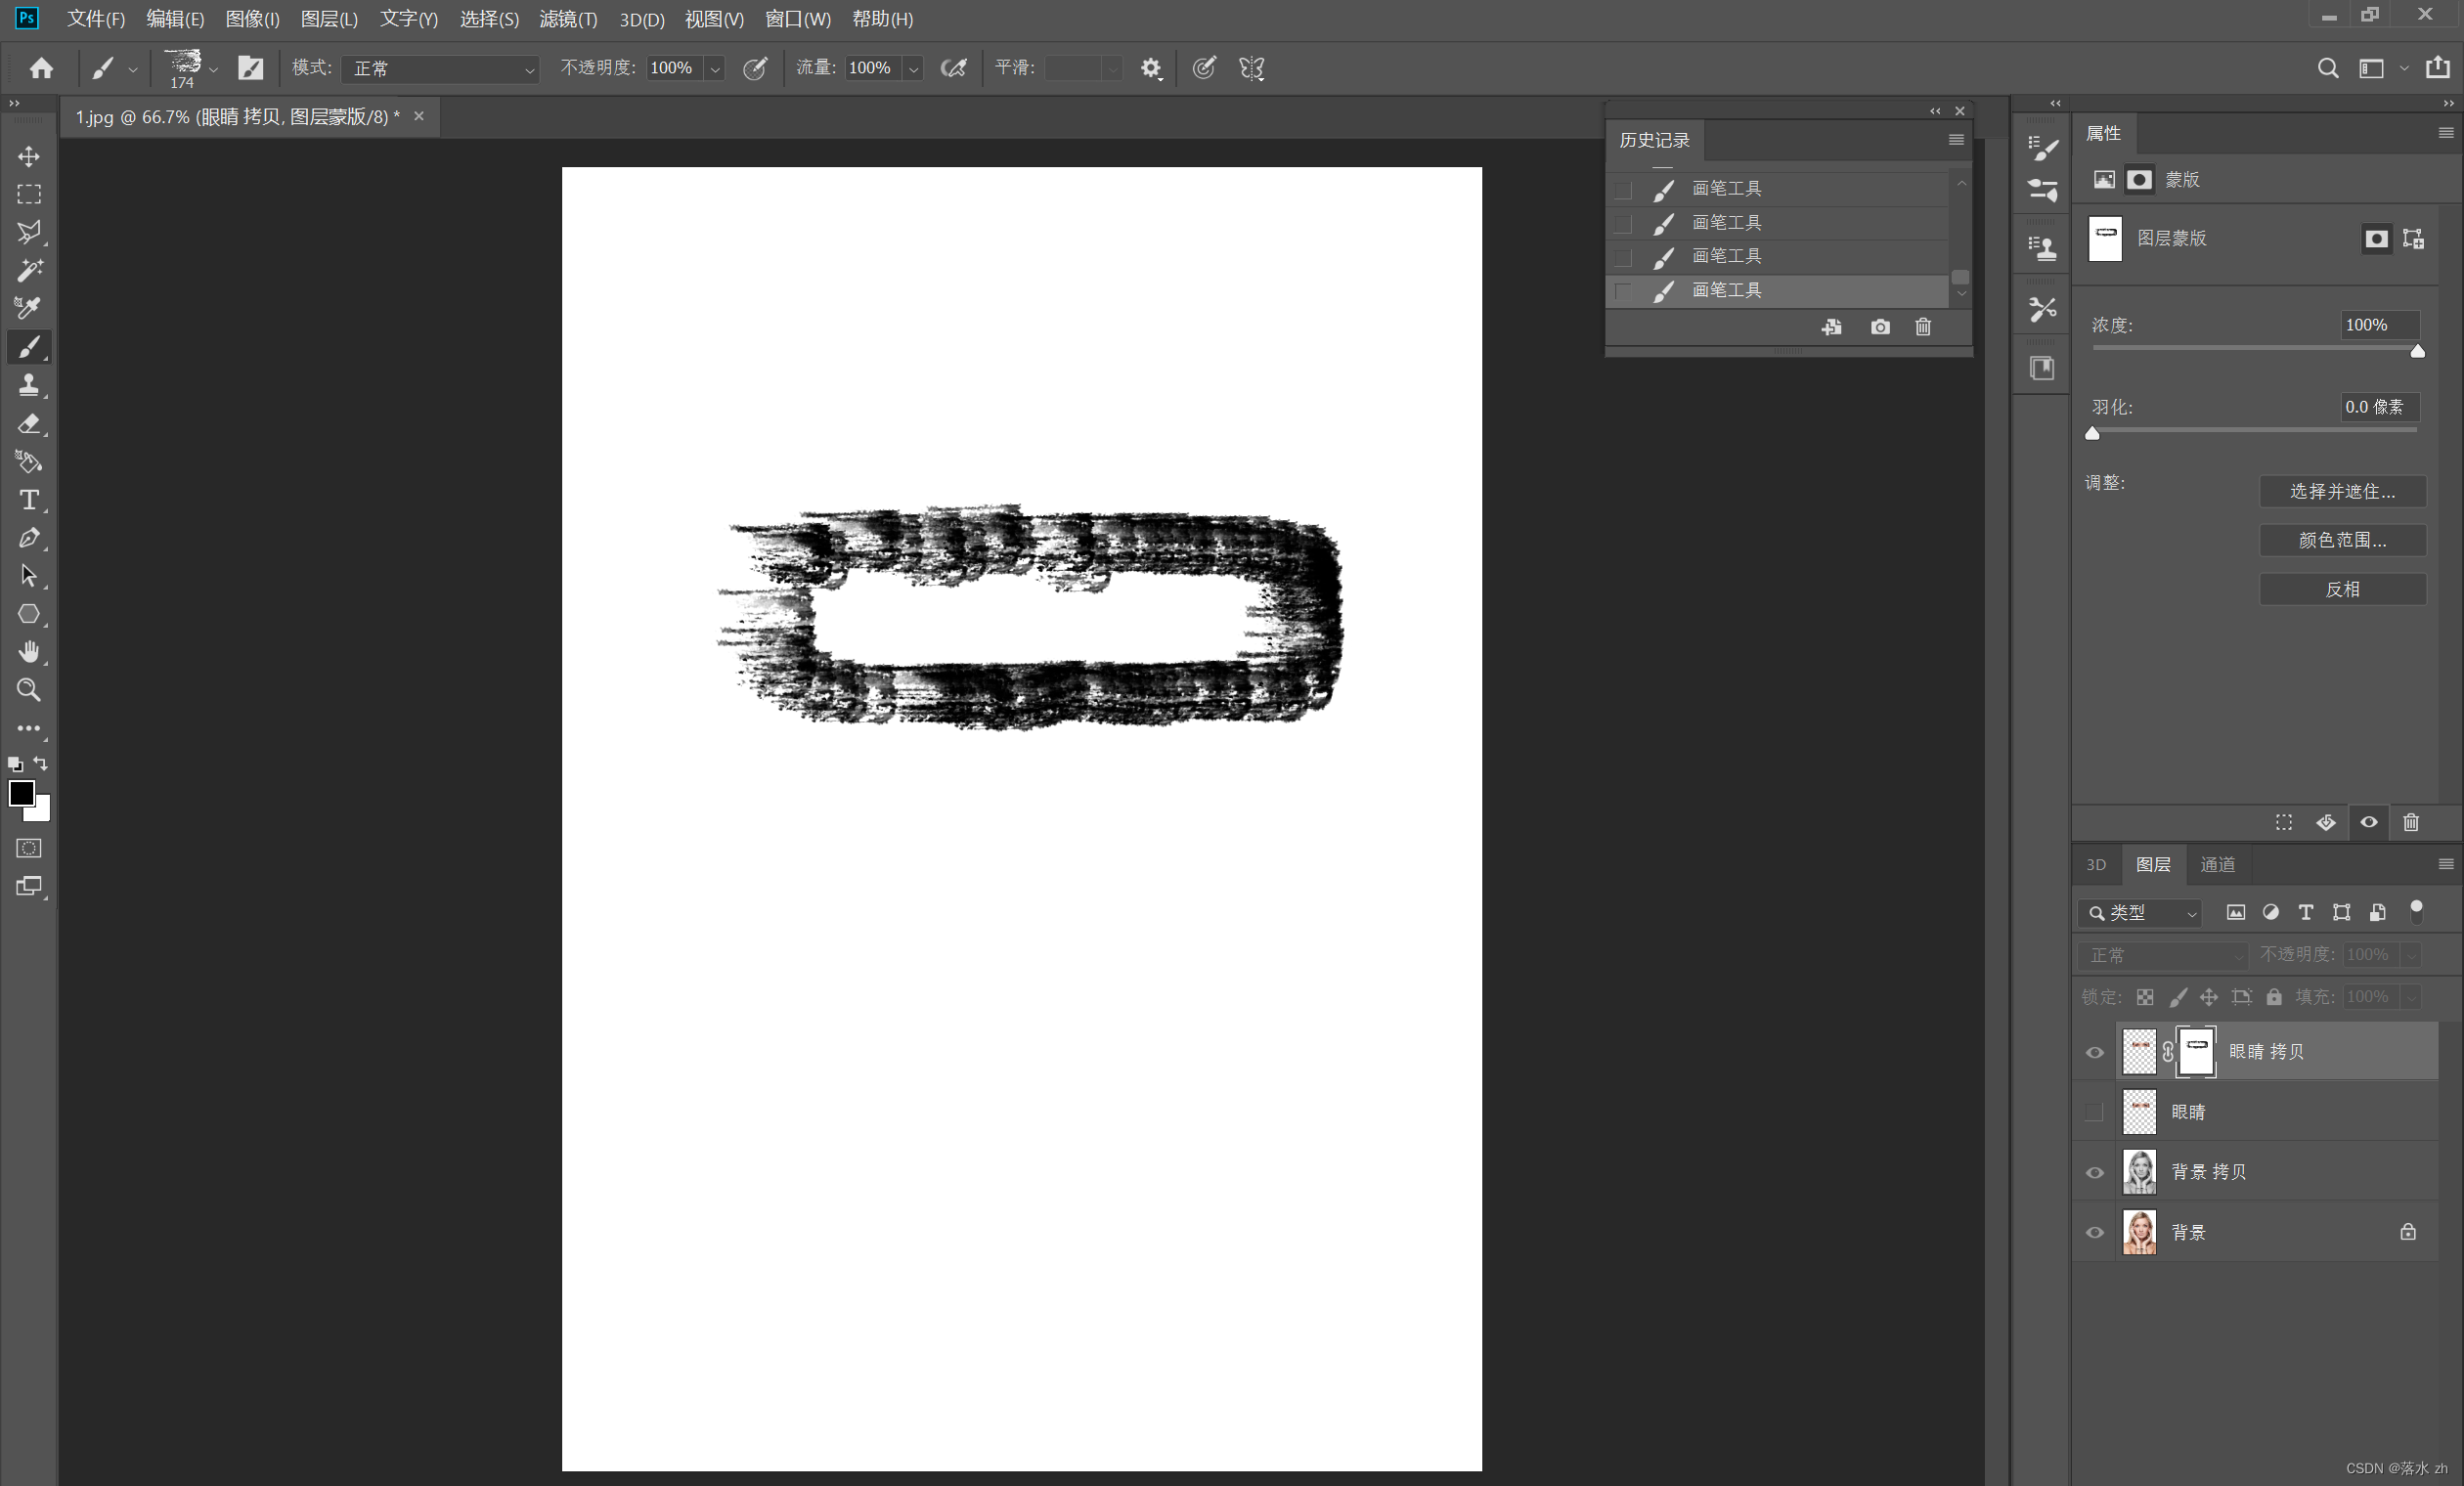Click the 颜色范围... button

(x=2342, y=540)
